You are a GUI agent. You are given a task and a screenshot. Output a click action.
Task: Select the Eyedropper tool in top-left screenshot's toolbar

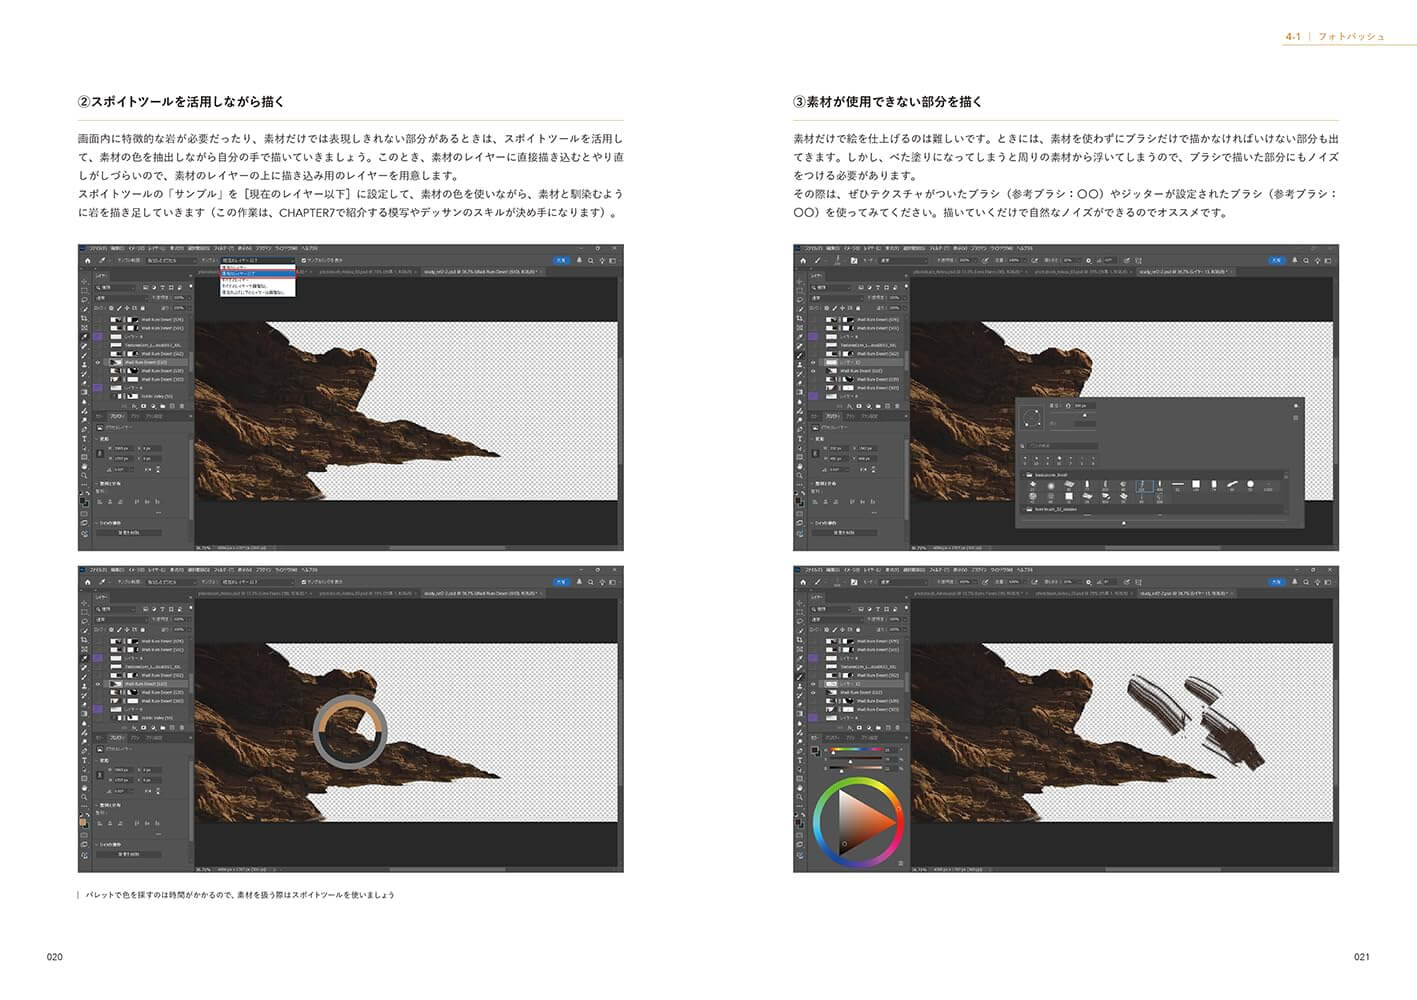pyautogui.click(x=85, y=337)
